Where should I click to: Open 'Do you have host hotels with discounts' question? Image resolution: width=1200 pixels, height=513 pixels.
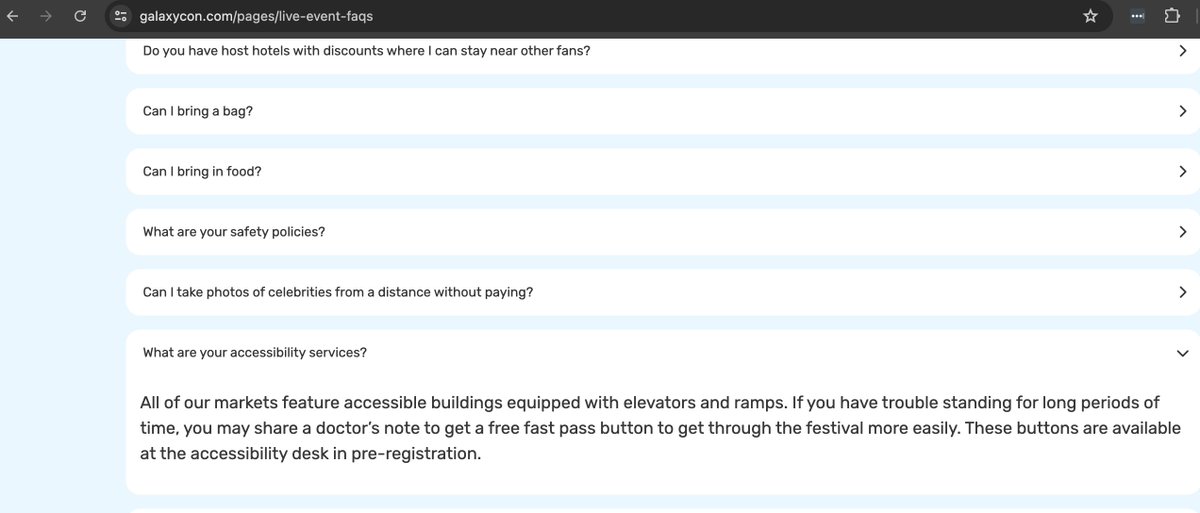coord(366,50)
